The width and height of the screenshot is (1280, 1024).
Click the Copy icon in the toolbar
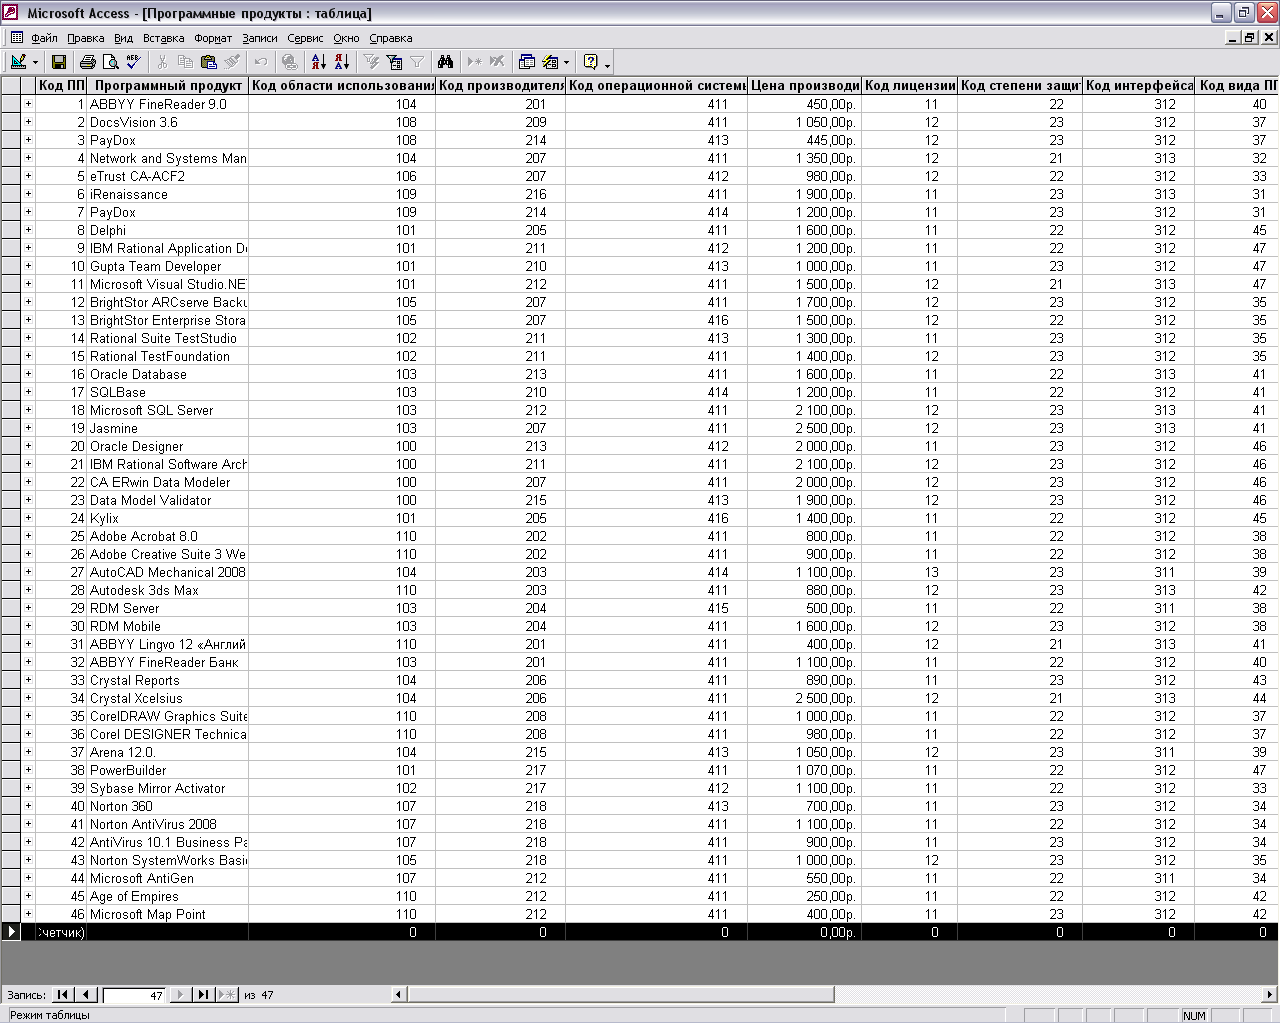coord(185,62)
